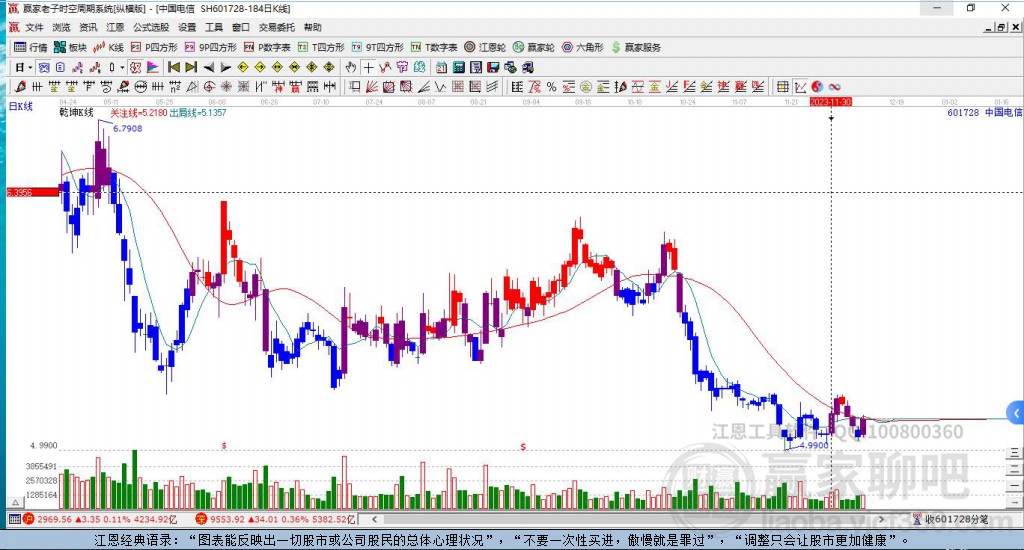The width and height of the screenshot is (1024, 550).
Task: Click the 601728 中国电信 stock label
Action: coord(984,112)
